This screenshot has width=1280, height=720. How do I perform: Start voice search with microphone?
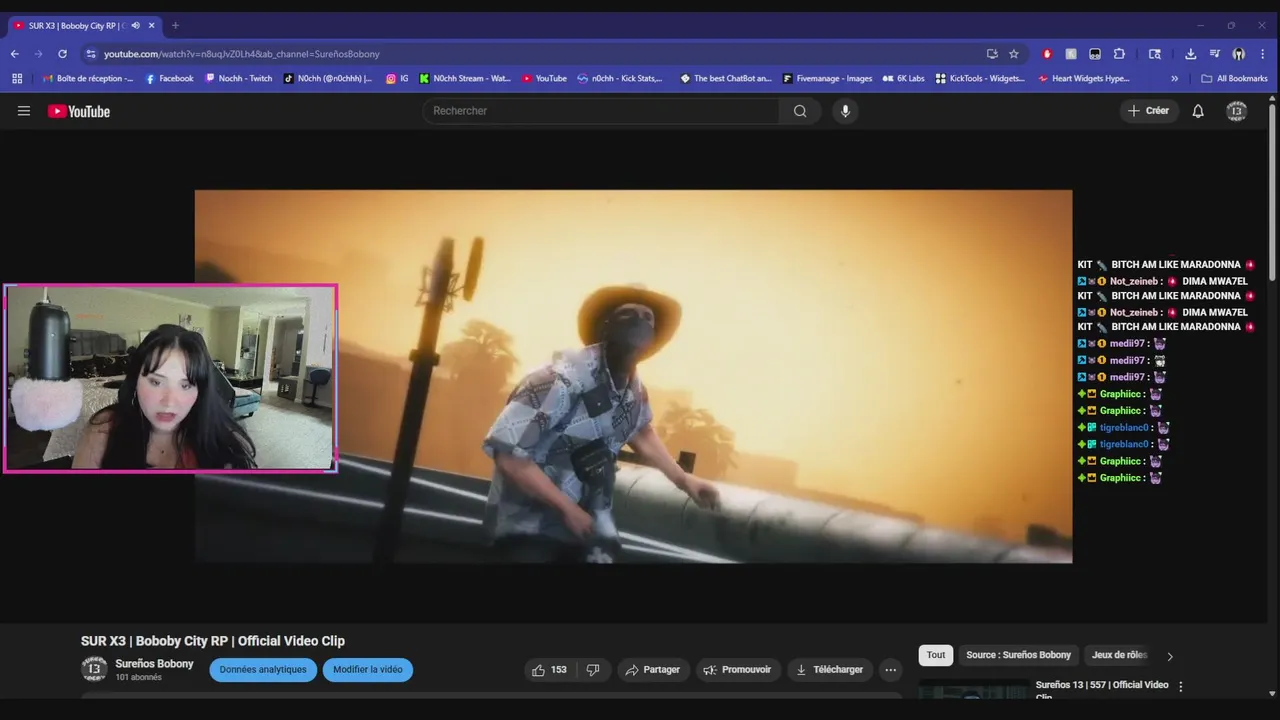[845, 111]
